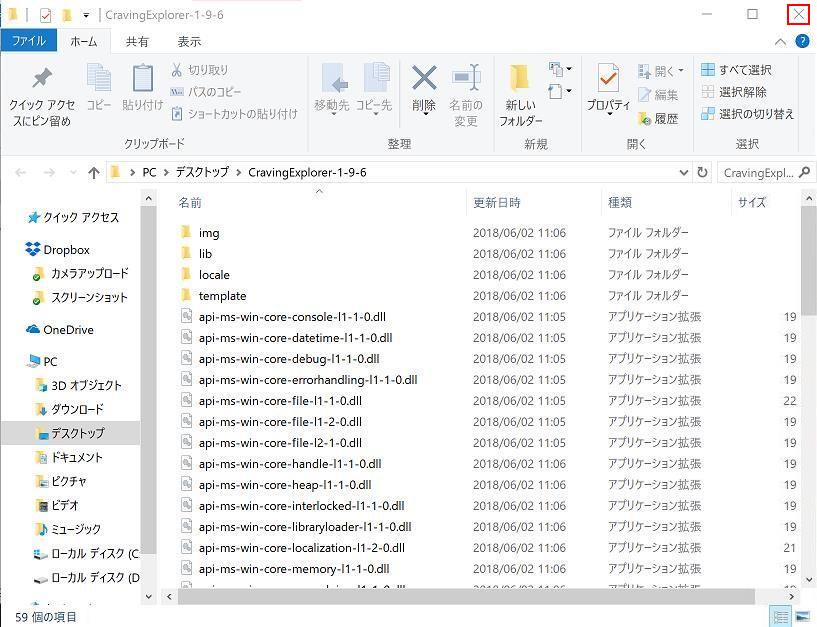This screenshot has height=627, width=817.
Task: Switch to Large icons view in status bar
Action: click(803, 617)
